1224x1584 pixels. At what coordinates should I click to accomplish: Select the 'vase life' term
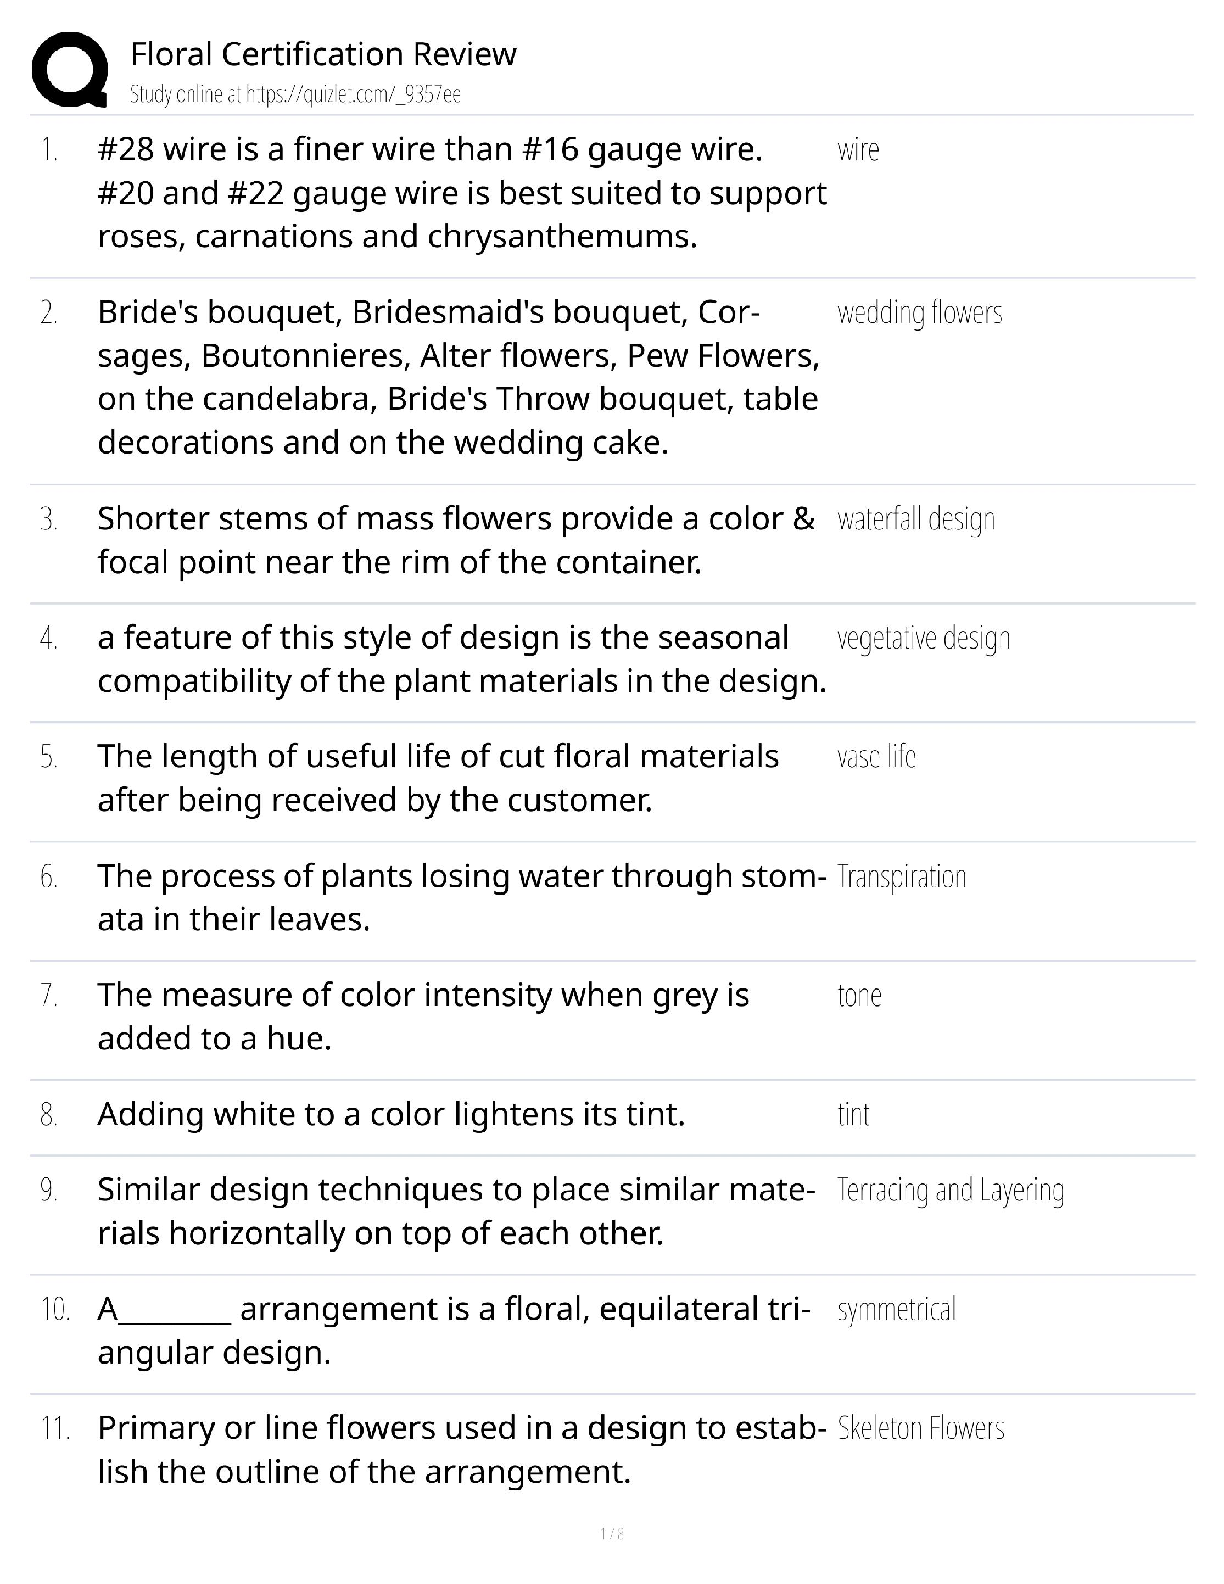876,757
